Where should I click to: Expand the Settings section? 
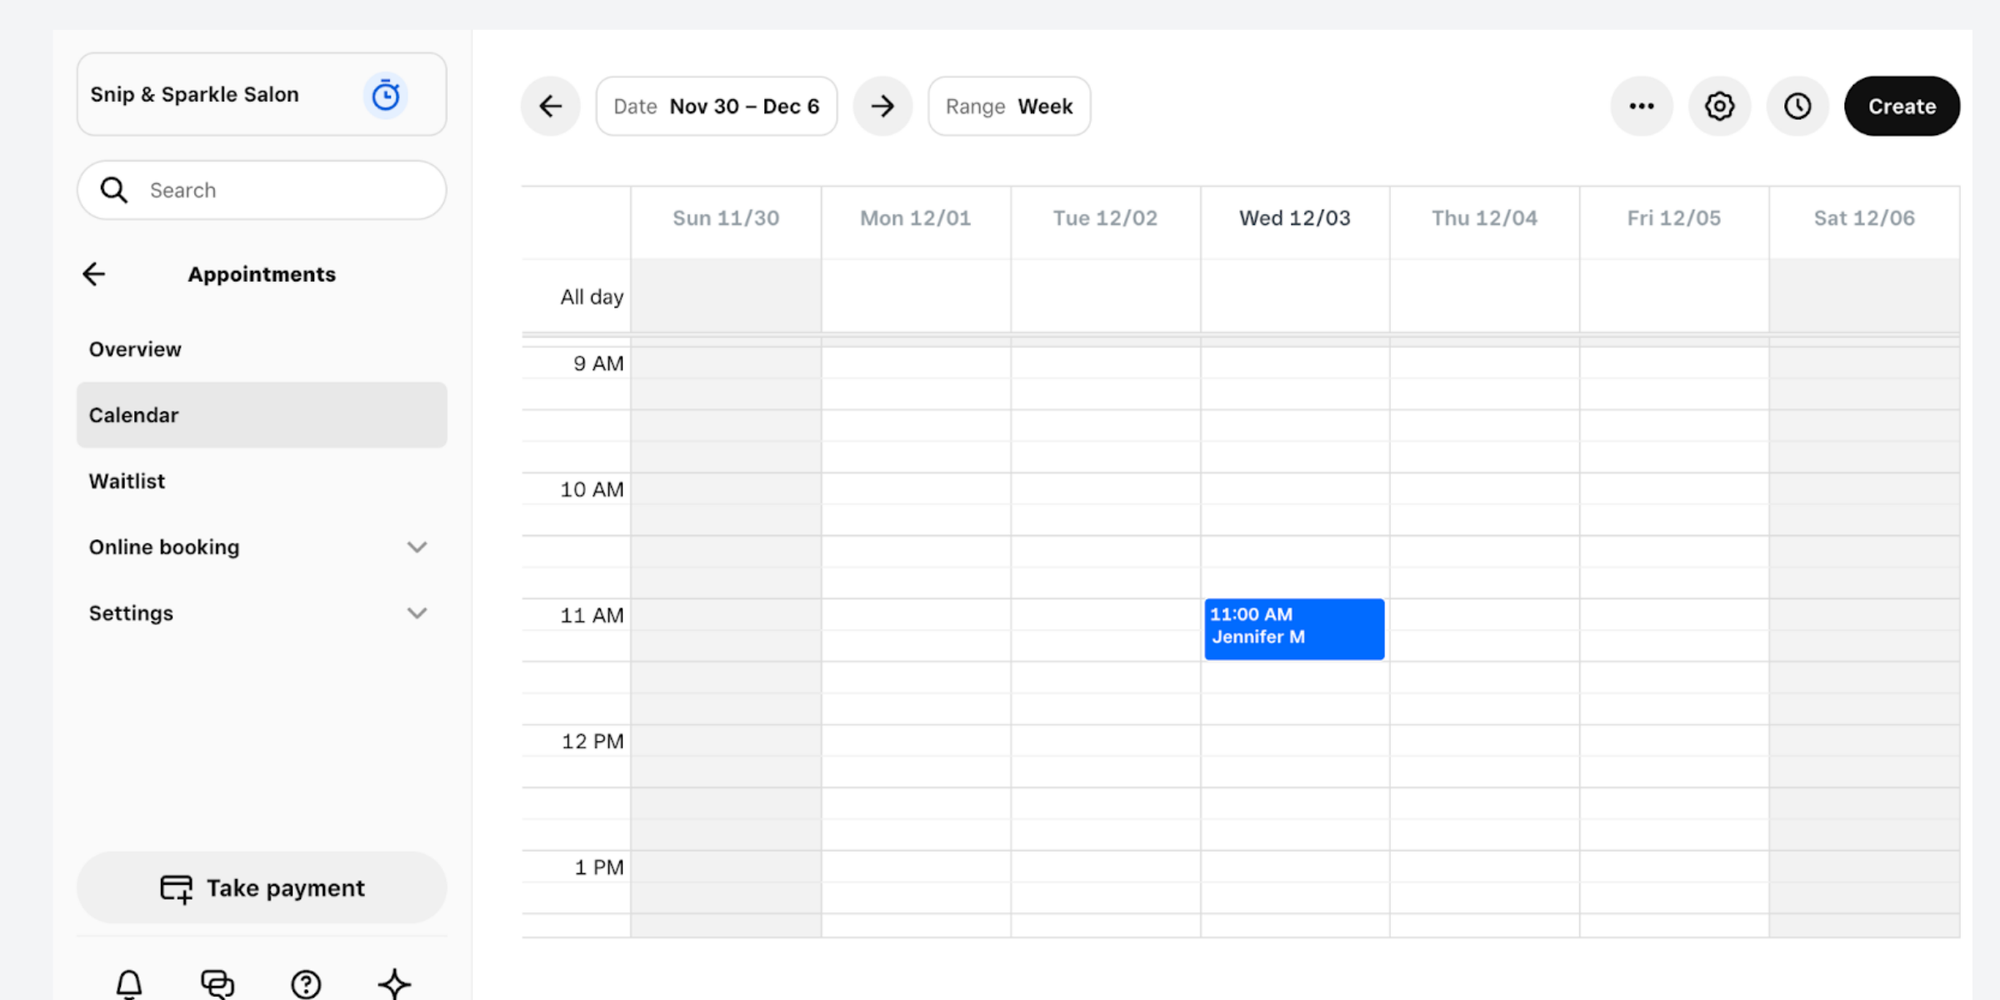pyautogui.click(x=417, y=613)
